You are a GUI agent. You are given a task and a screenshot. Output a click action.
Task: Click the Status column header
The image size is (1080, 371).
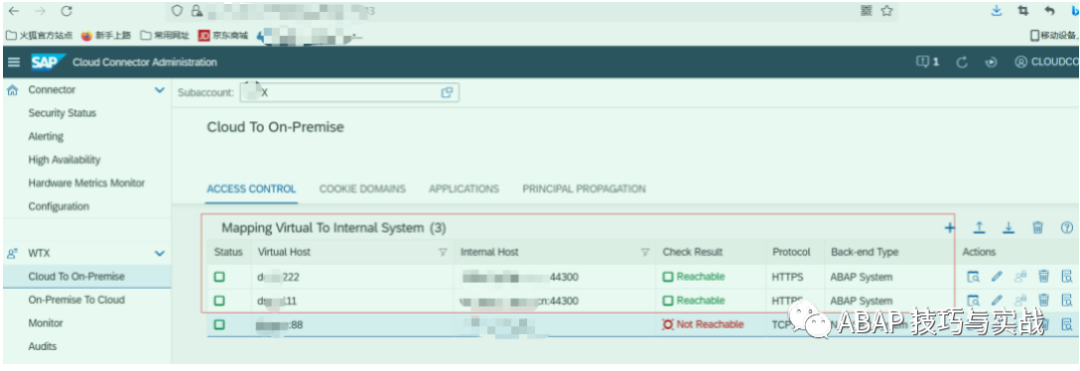228,252
